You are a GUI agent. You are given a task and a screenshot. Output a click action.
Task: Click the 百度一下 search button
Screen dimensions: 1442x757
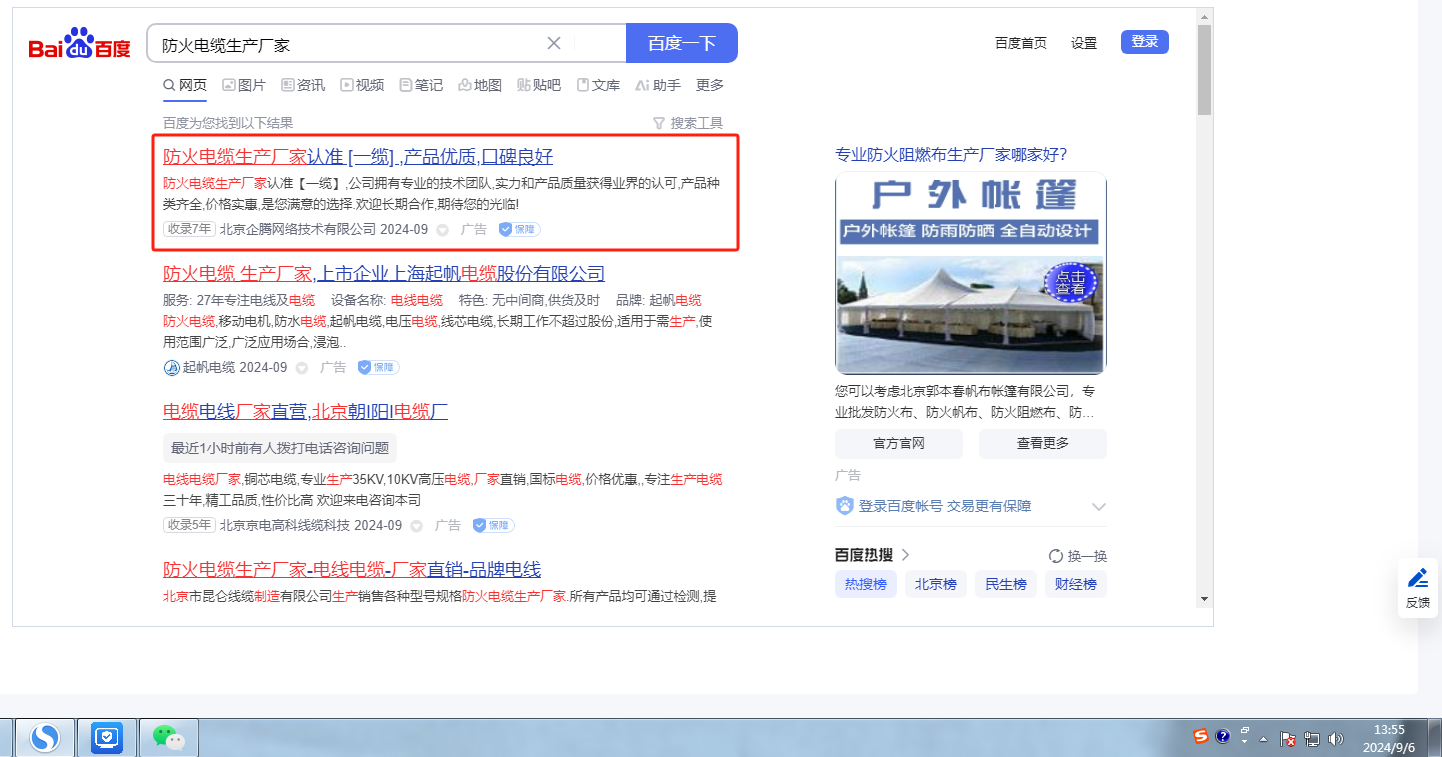(682, 43)
